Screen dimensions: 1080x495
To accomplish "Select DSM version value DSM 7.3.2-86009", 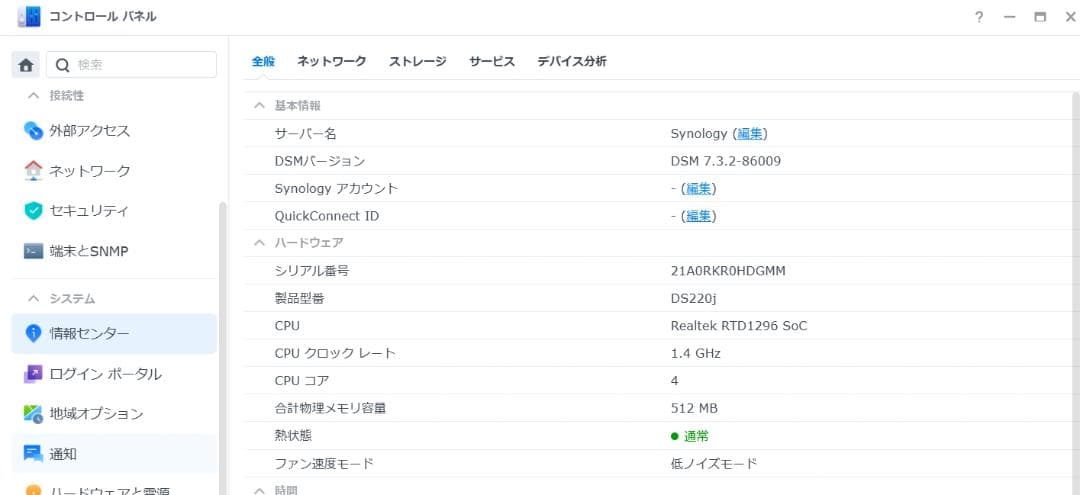I will coord(726,161).
